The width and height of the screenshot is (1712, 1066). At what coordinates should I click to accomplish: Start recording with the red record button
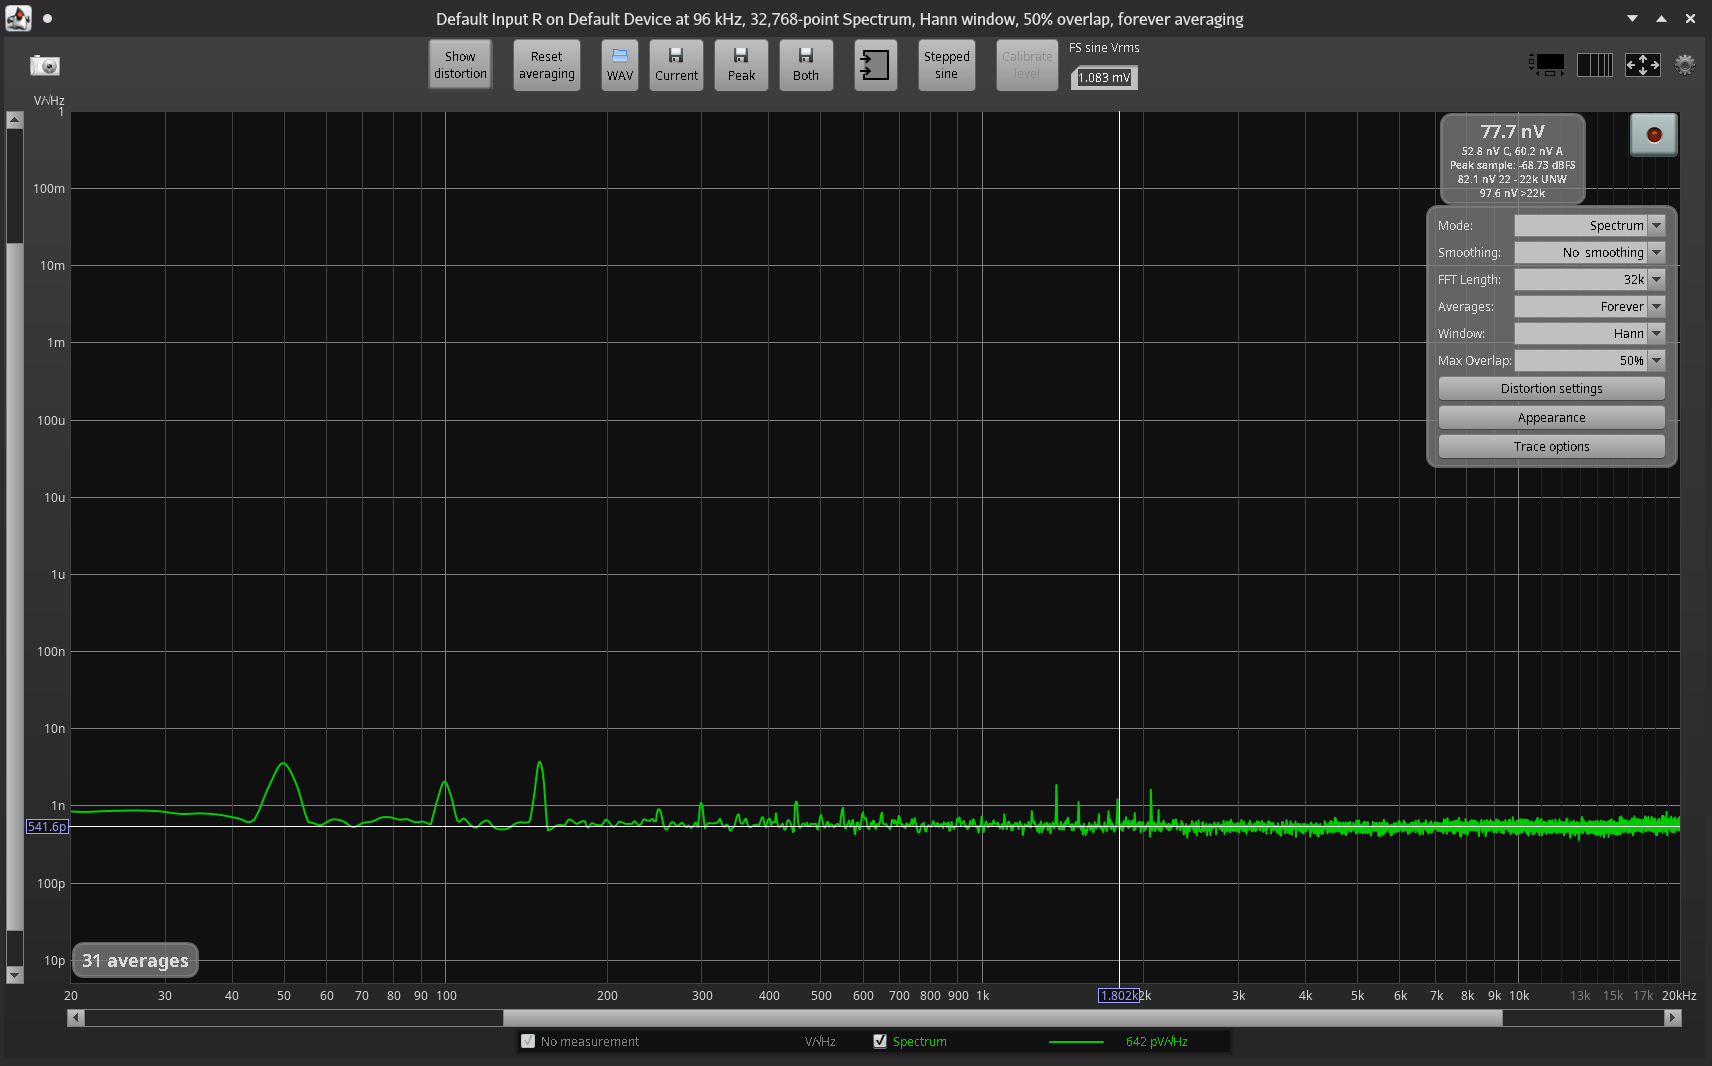pos(1654,135)
